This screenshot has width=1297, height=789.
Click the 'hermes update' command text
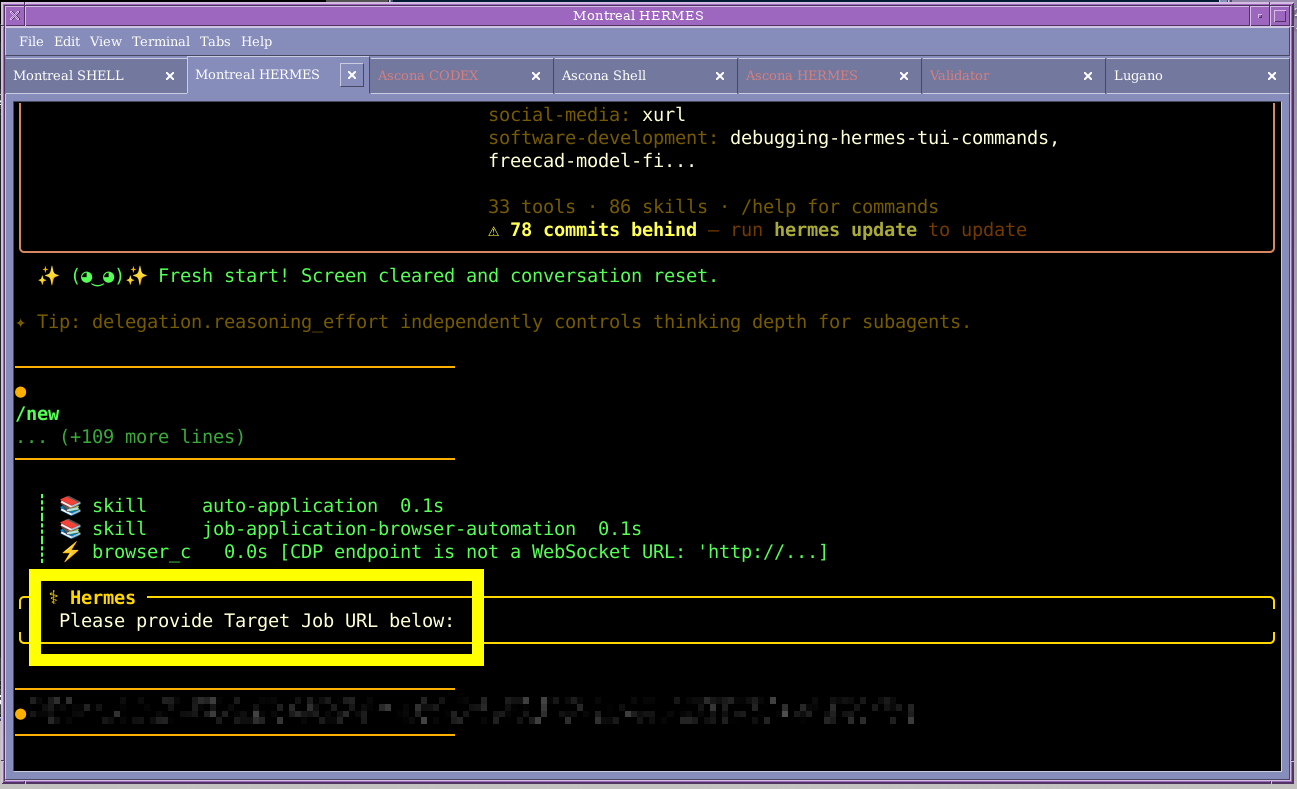click(x=845, y=230)
